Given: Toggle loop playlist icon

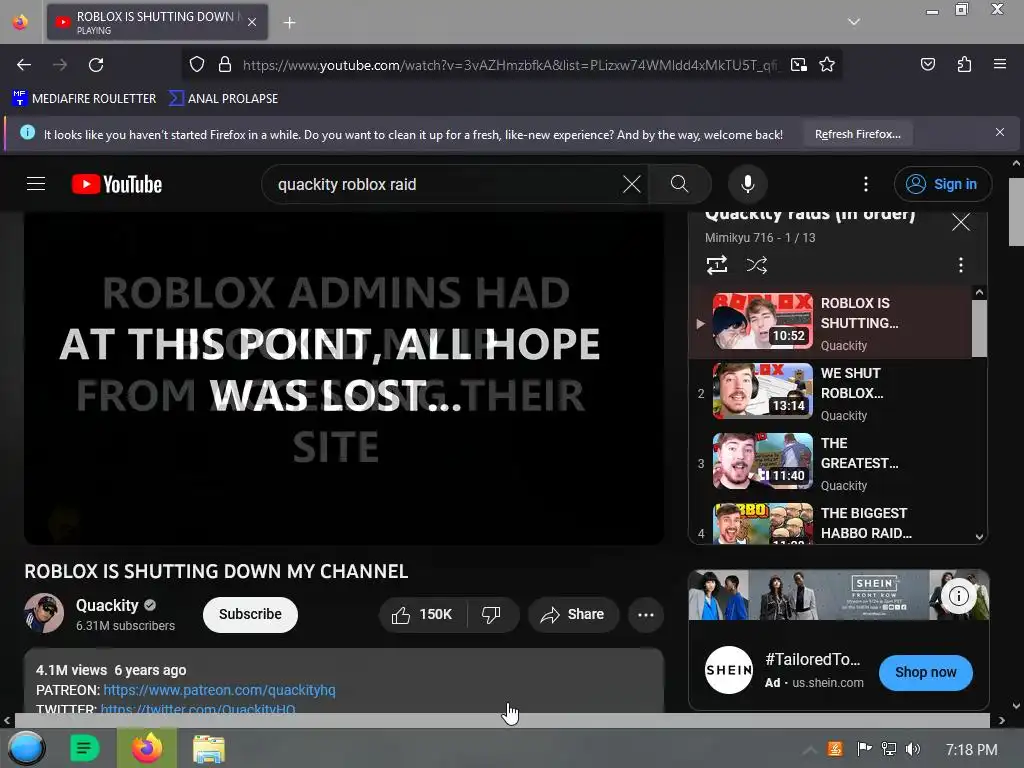Looking at the screenshot, I should point(716,265).
